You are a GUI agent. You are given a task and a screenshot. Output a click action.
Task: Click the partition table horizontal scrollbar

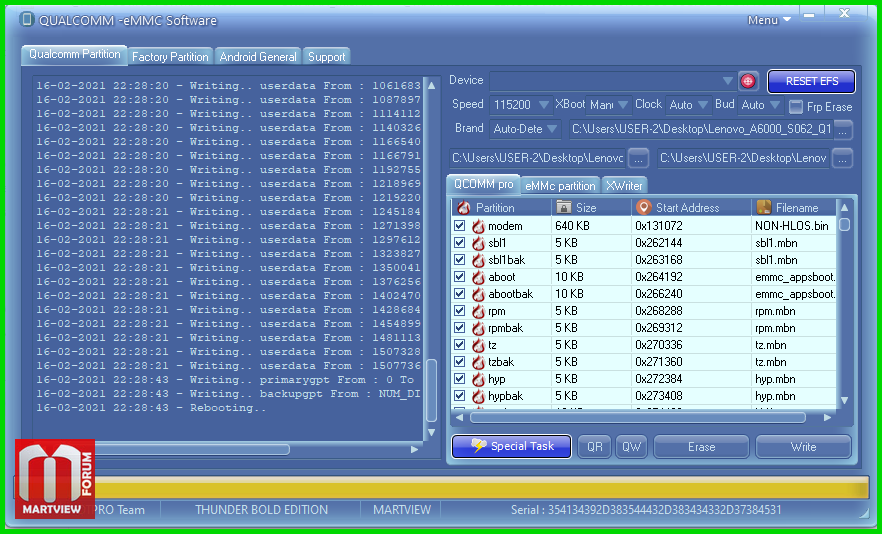(637, 418)
